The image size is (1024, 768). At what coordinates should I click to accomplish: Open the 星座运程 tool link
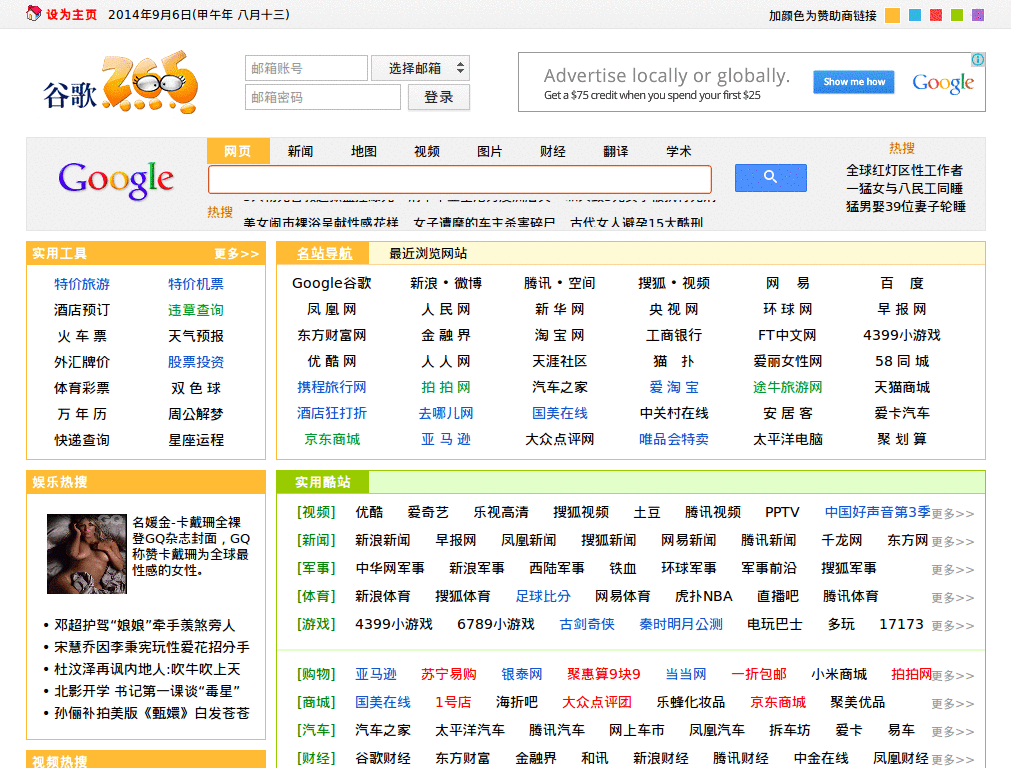pos(196,440)
